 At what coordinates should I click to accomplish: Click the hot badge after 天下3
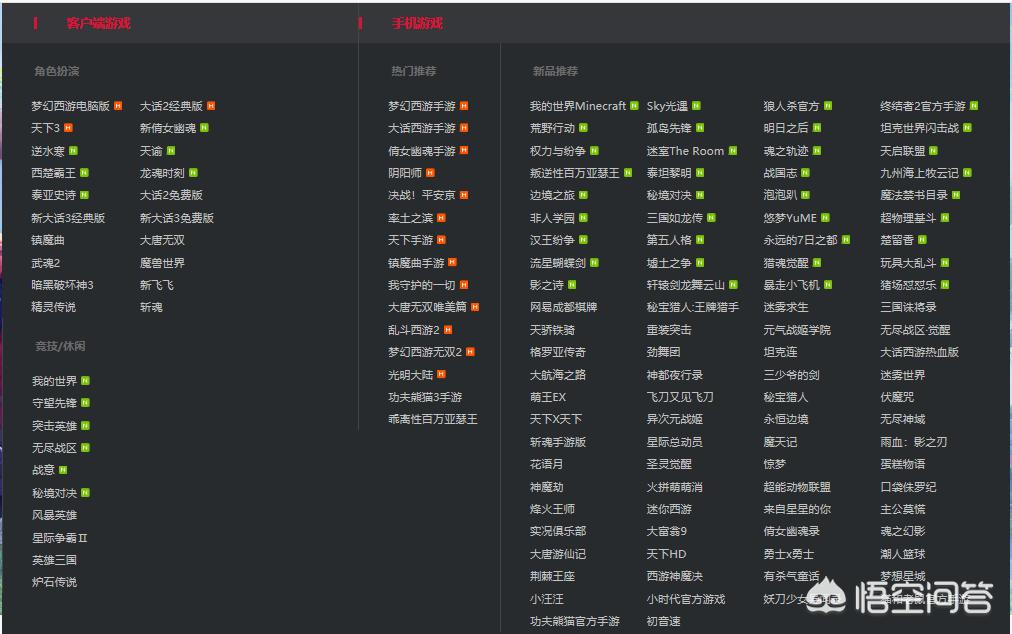(x=68, y=128)
